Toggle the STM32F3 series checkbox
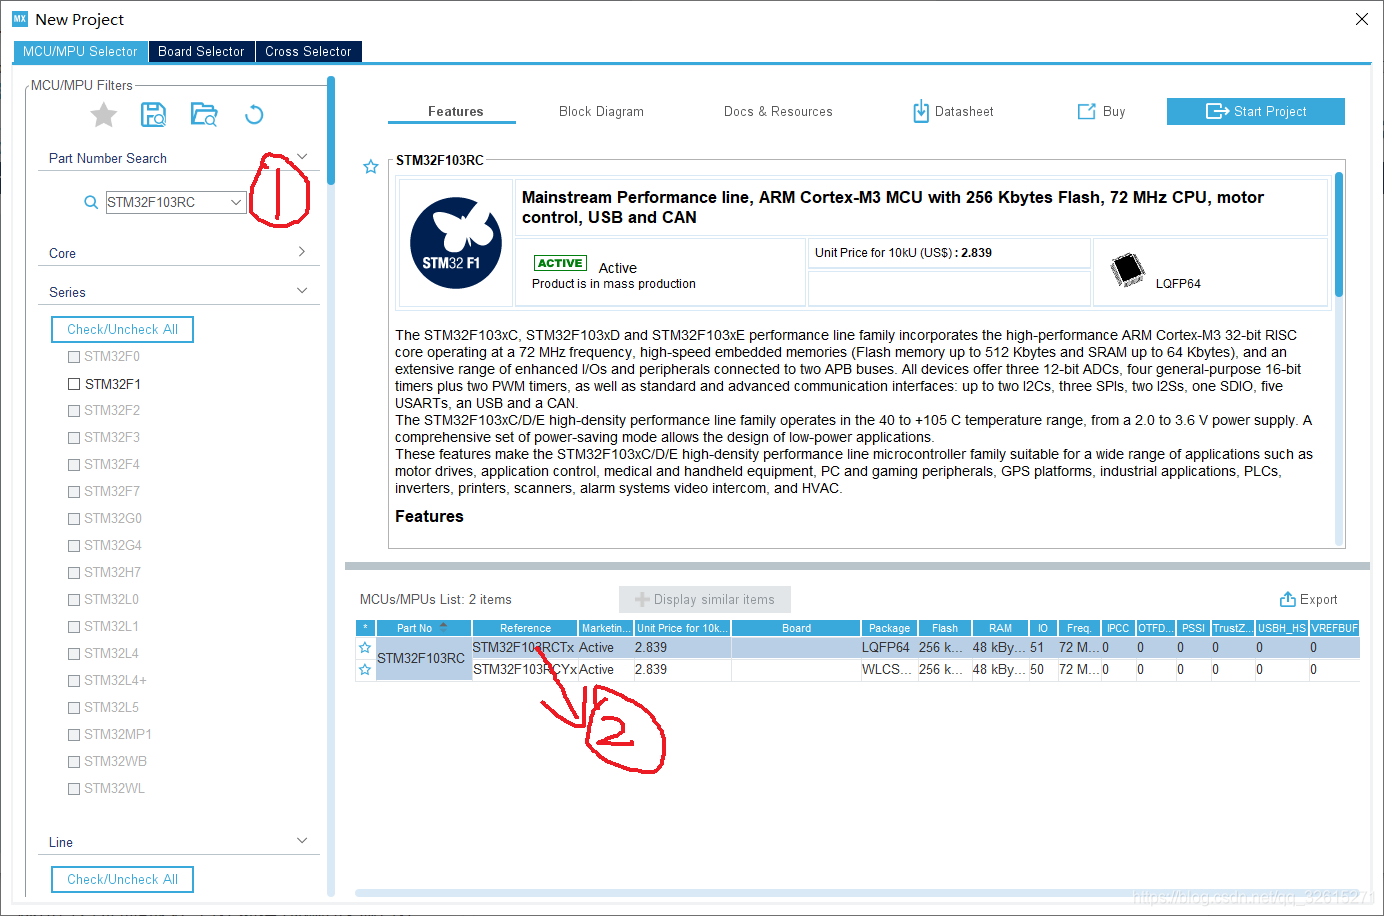The height and width of the screenshot is (916, 1384). pyautogui.click(x=74, y=438)
